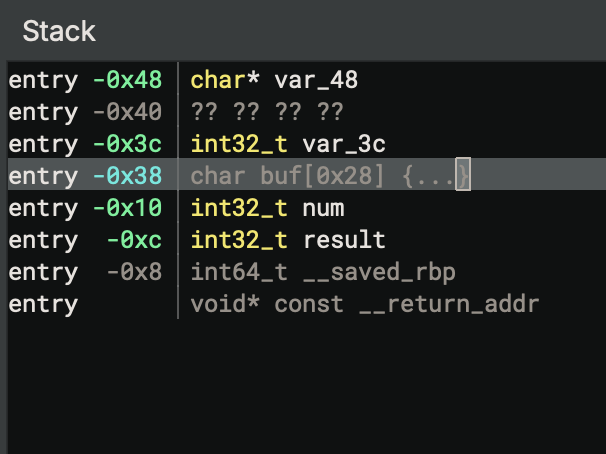Select the -0x10 stack offset
The image size is (606, 454).
tap(127, 208)
